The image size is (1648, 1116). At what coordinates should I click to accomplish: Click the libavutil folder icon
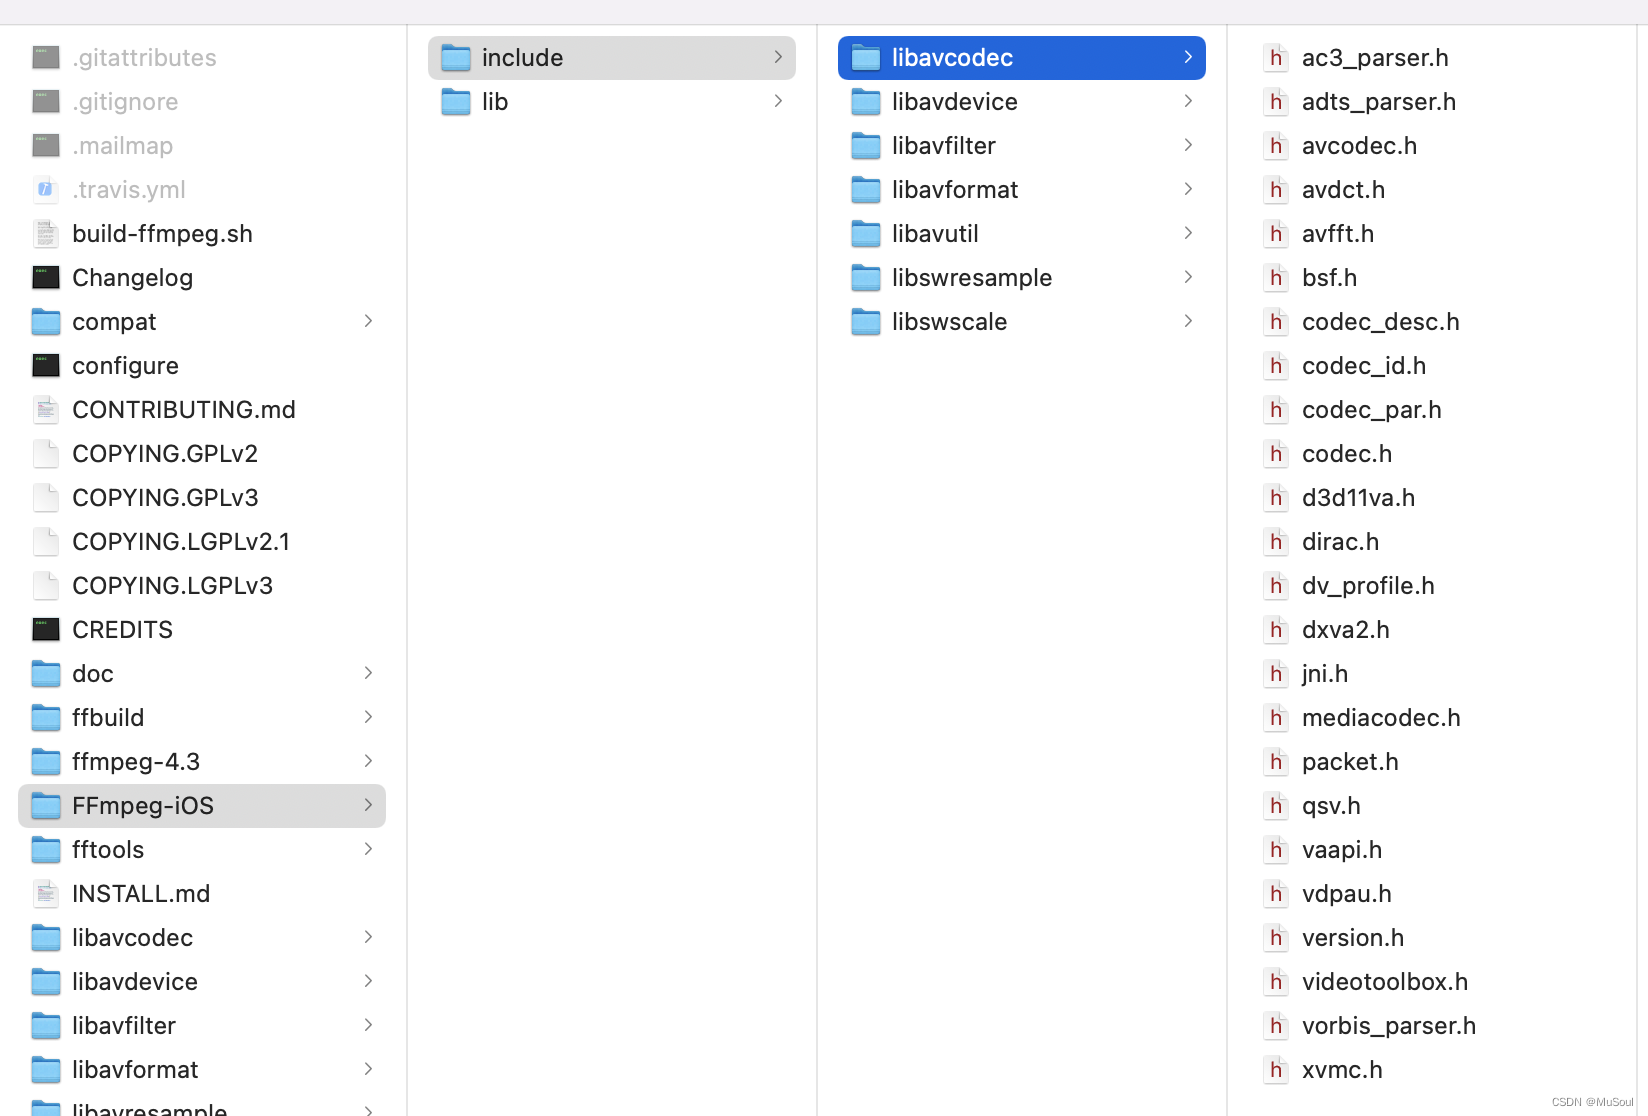pyautogui.click(x=866, y=234)
